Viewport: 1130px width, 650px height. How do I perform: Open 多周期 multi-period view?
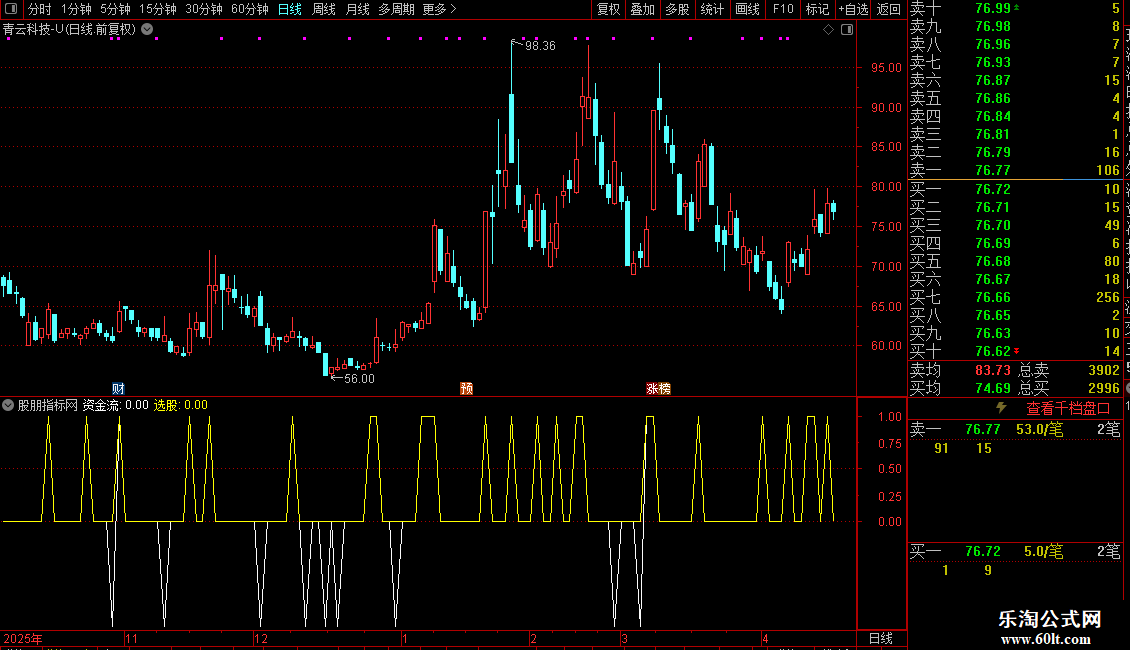pyautogui.click(x=396, y=9)
